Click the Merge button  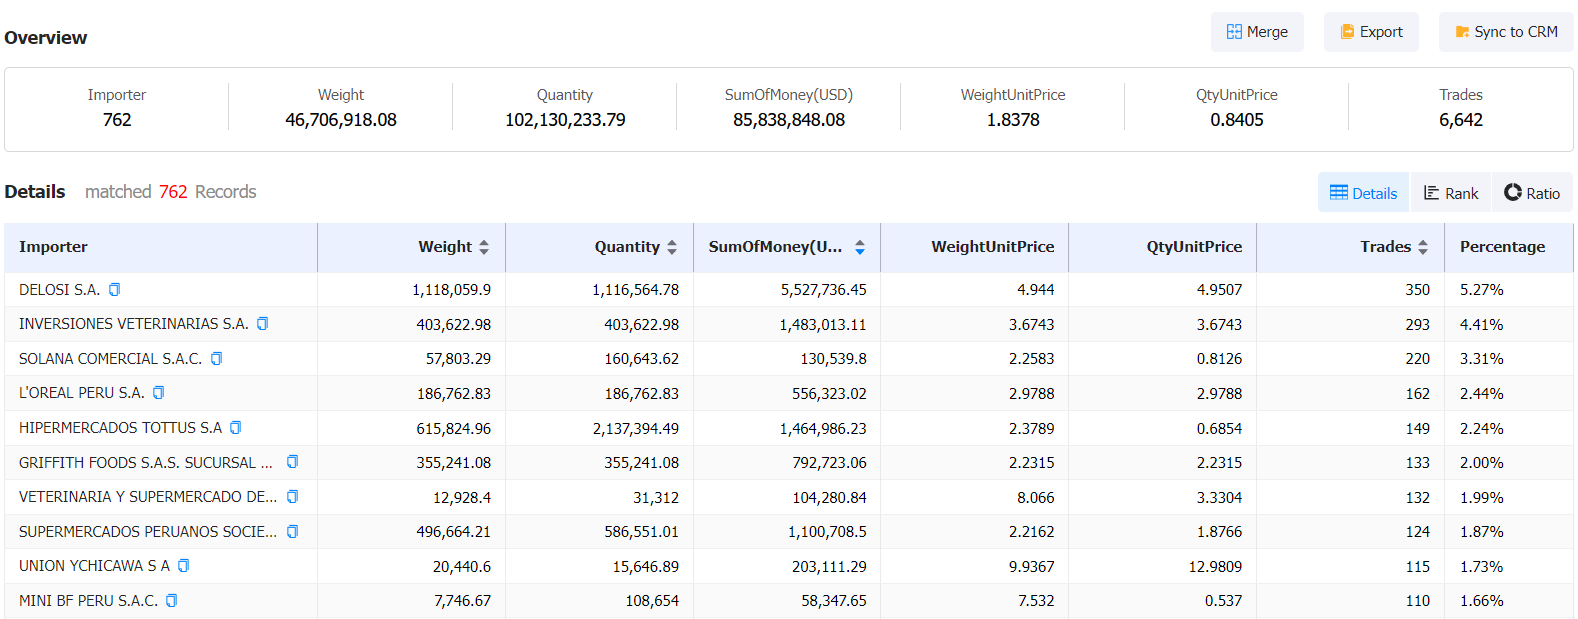tap(1257, 32)
